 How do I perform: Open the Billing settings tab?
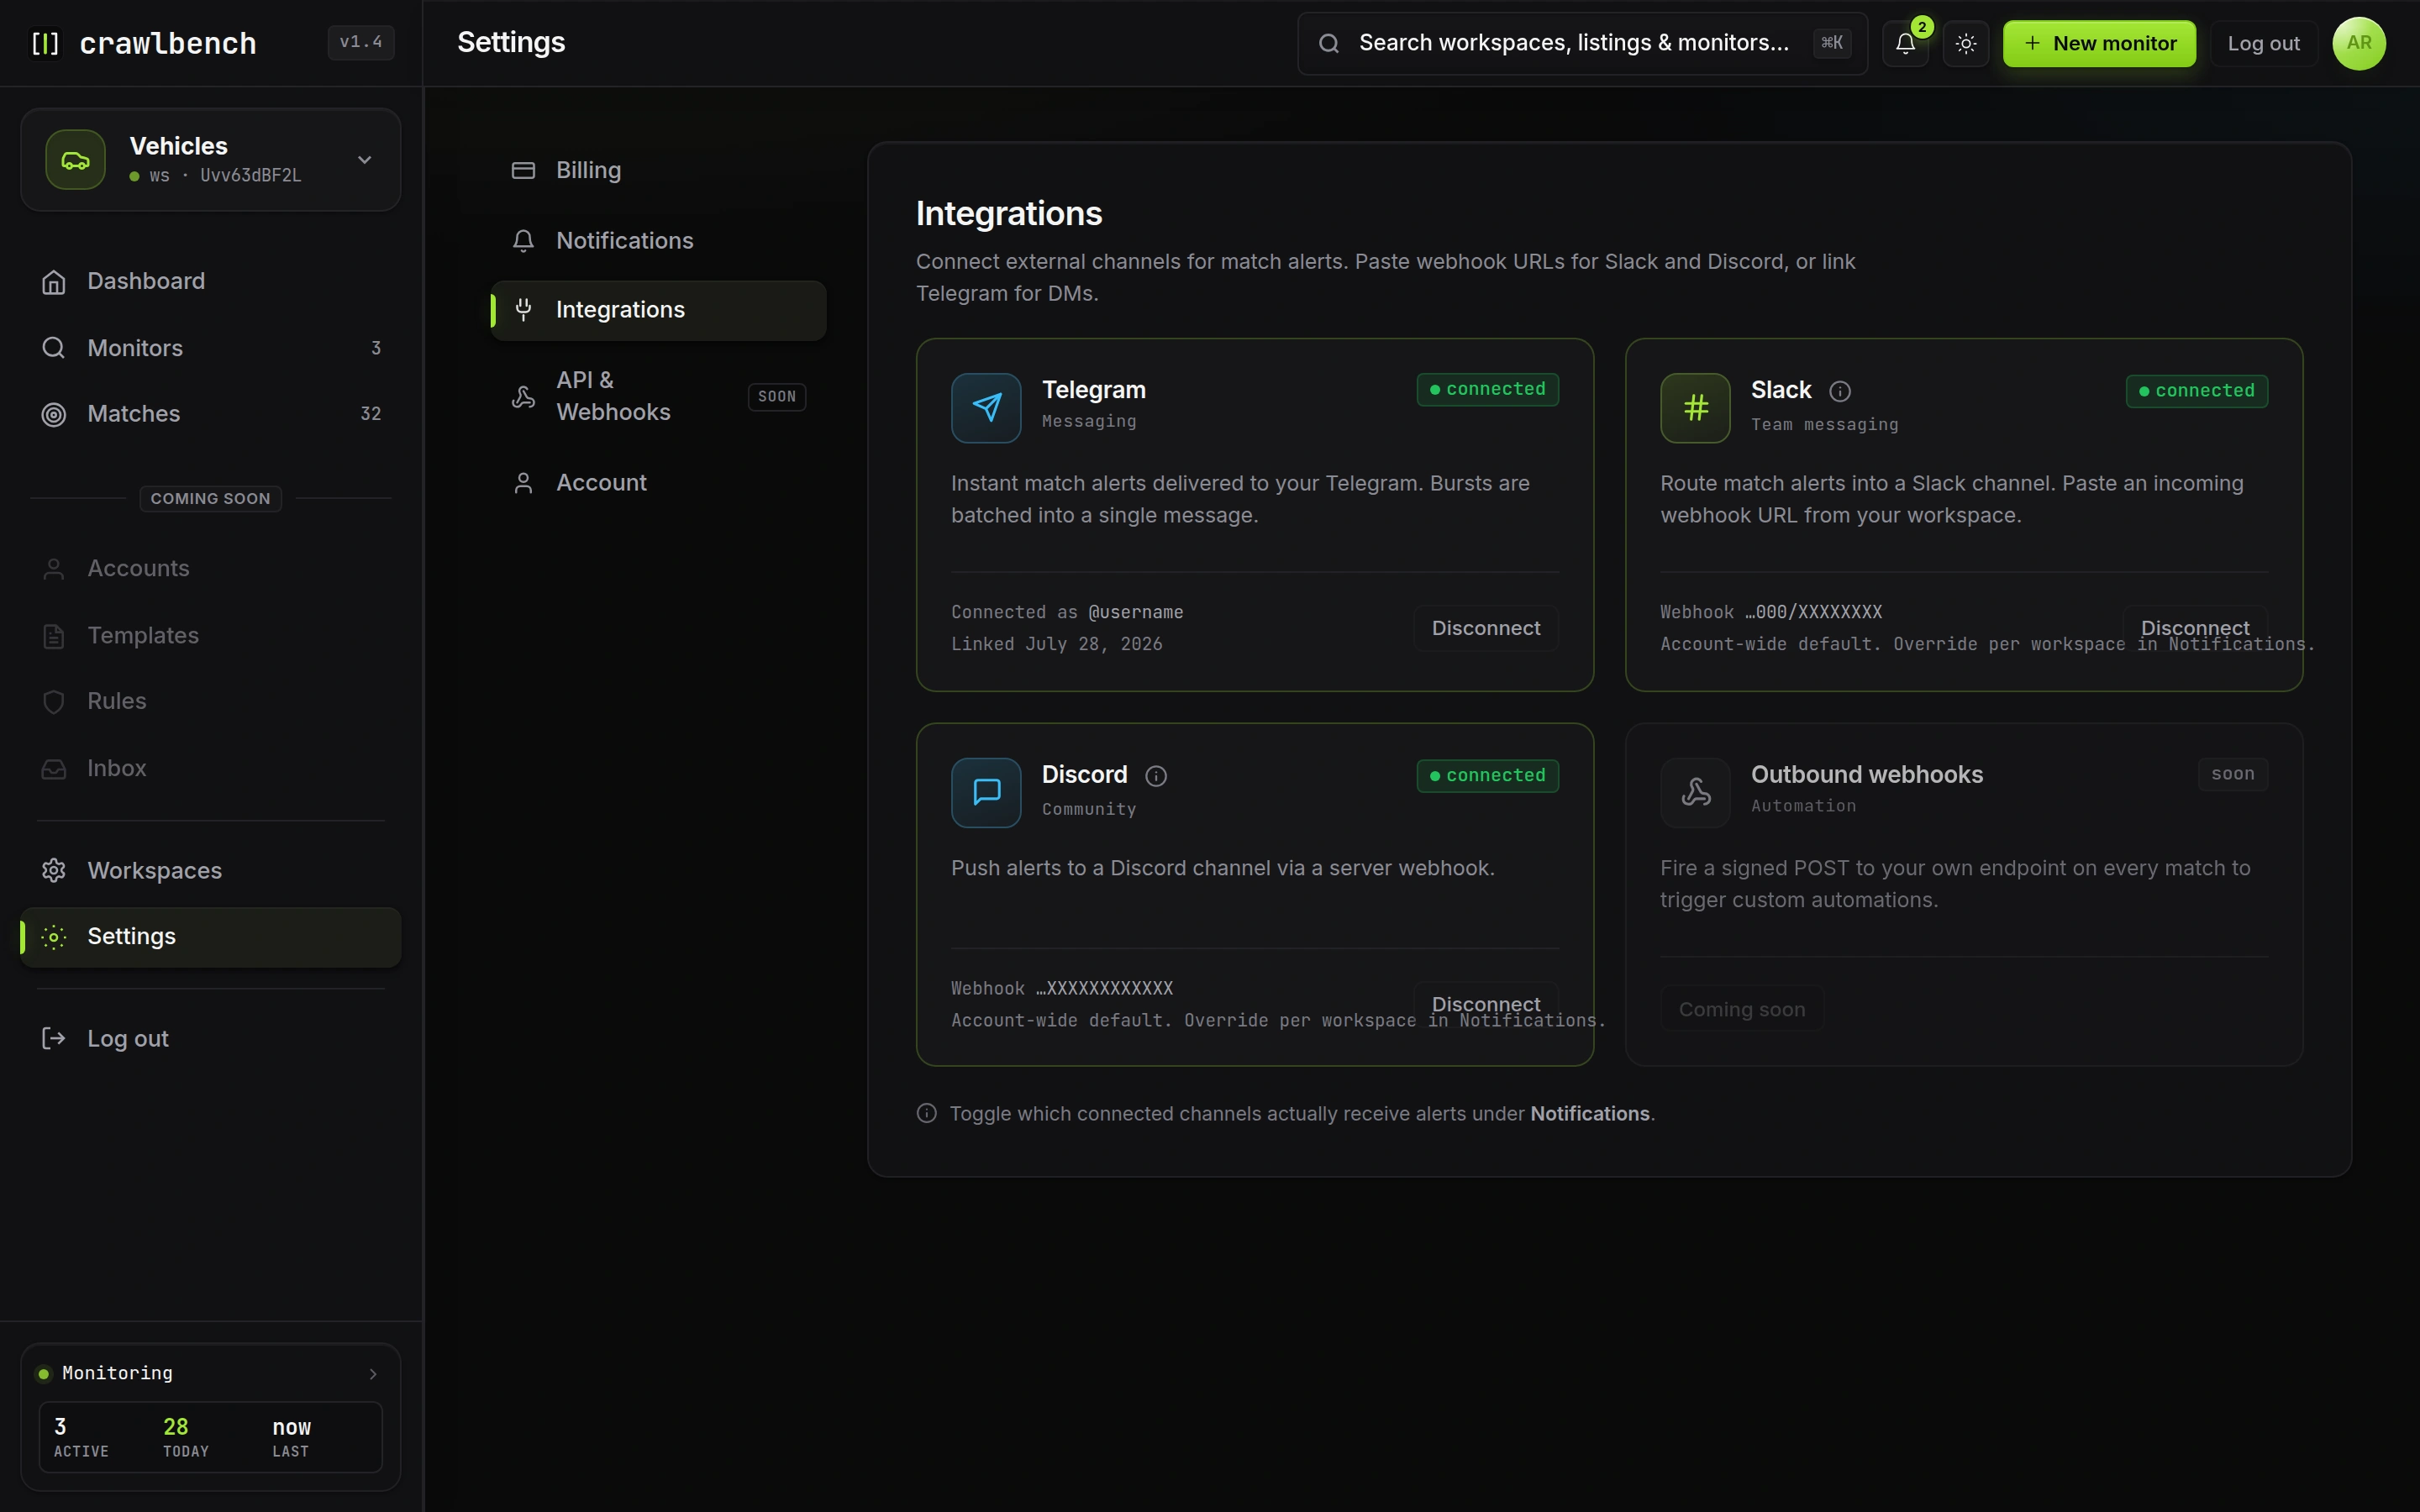point(658,170)
